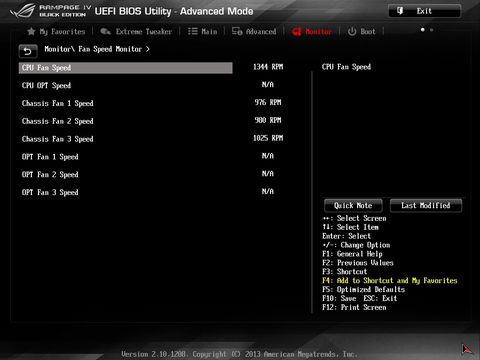Image resolution: width=480 pixels, height=360 pixels.
Task: Click N/A value for OPT Fan 3 Speed
Action: (268, 192)
